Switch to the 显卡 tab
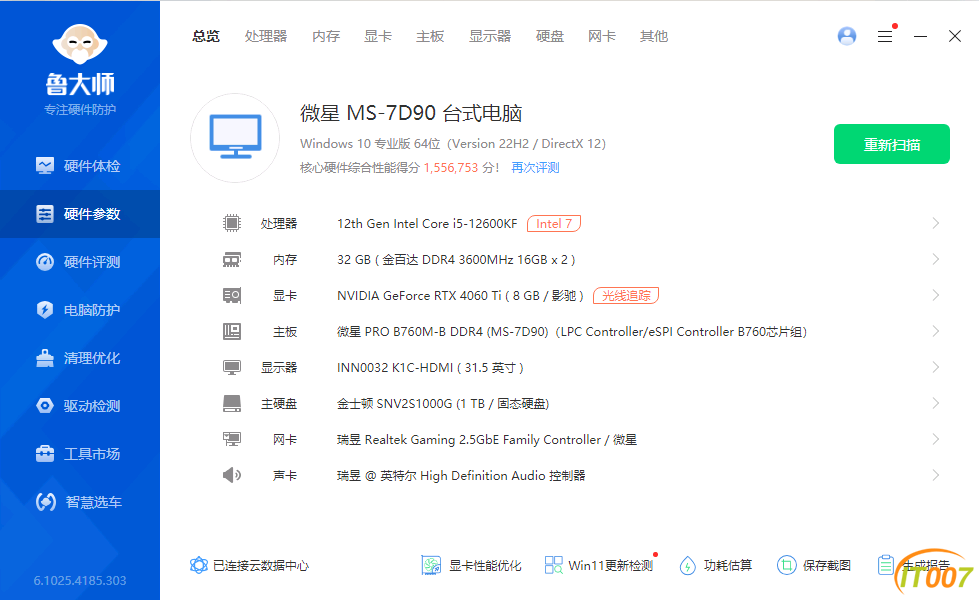The image size is (979, 600). pos(378,36)
